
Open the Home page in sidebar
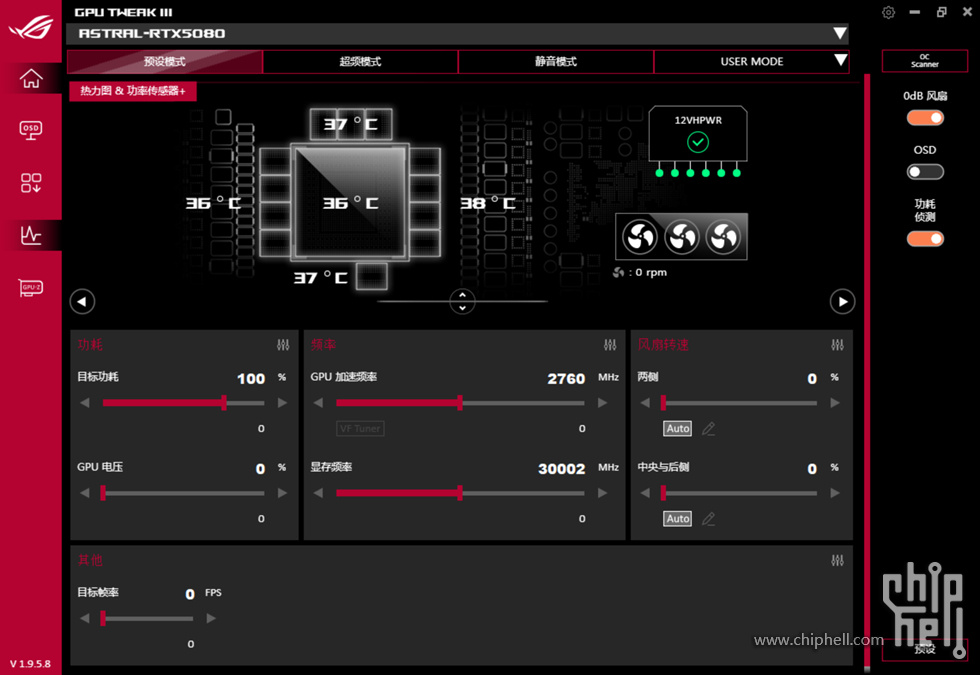[31, 78]
